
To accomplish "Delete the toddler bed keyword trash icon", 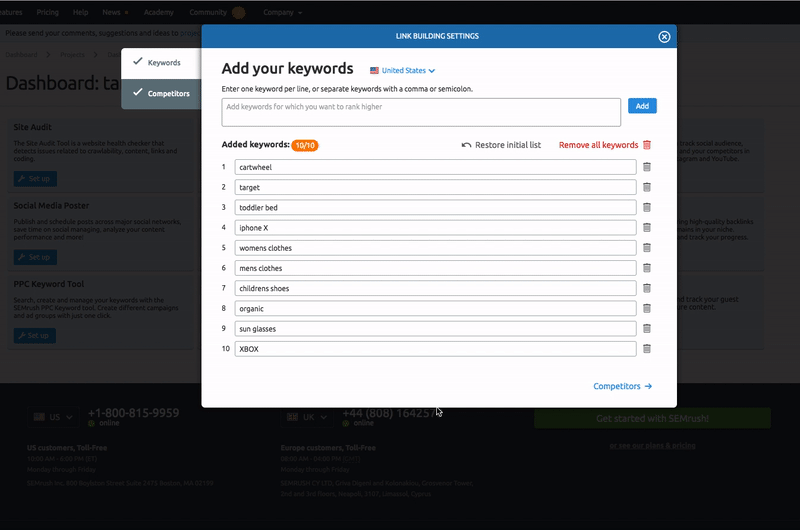I will point(646,207).
